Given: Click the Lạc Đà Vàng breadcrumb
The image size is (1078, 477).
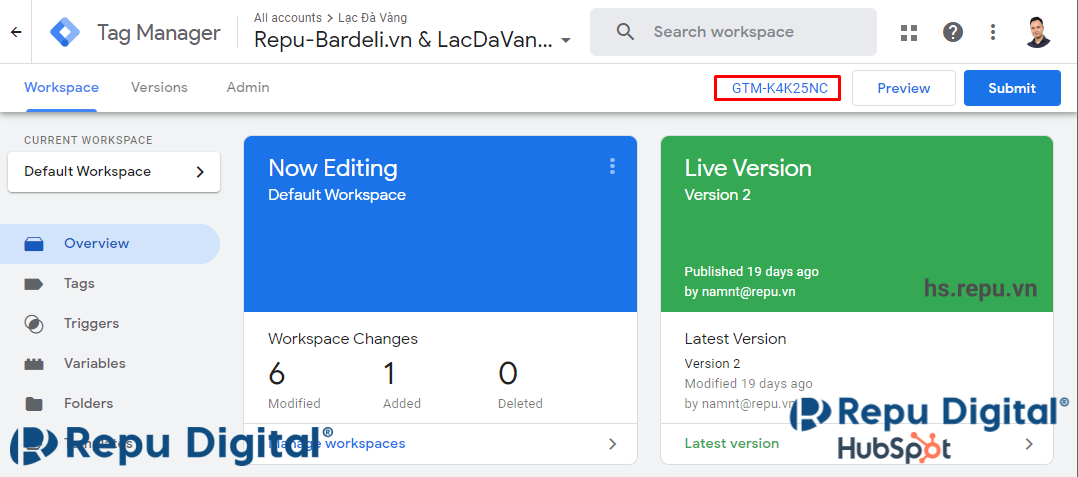Looking at the screenshot, I should 372,18.
